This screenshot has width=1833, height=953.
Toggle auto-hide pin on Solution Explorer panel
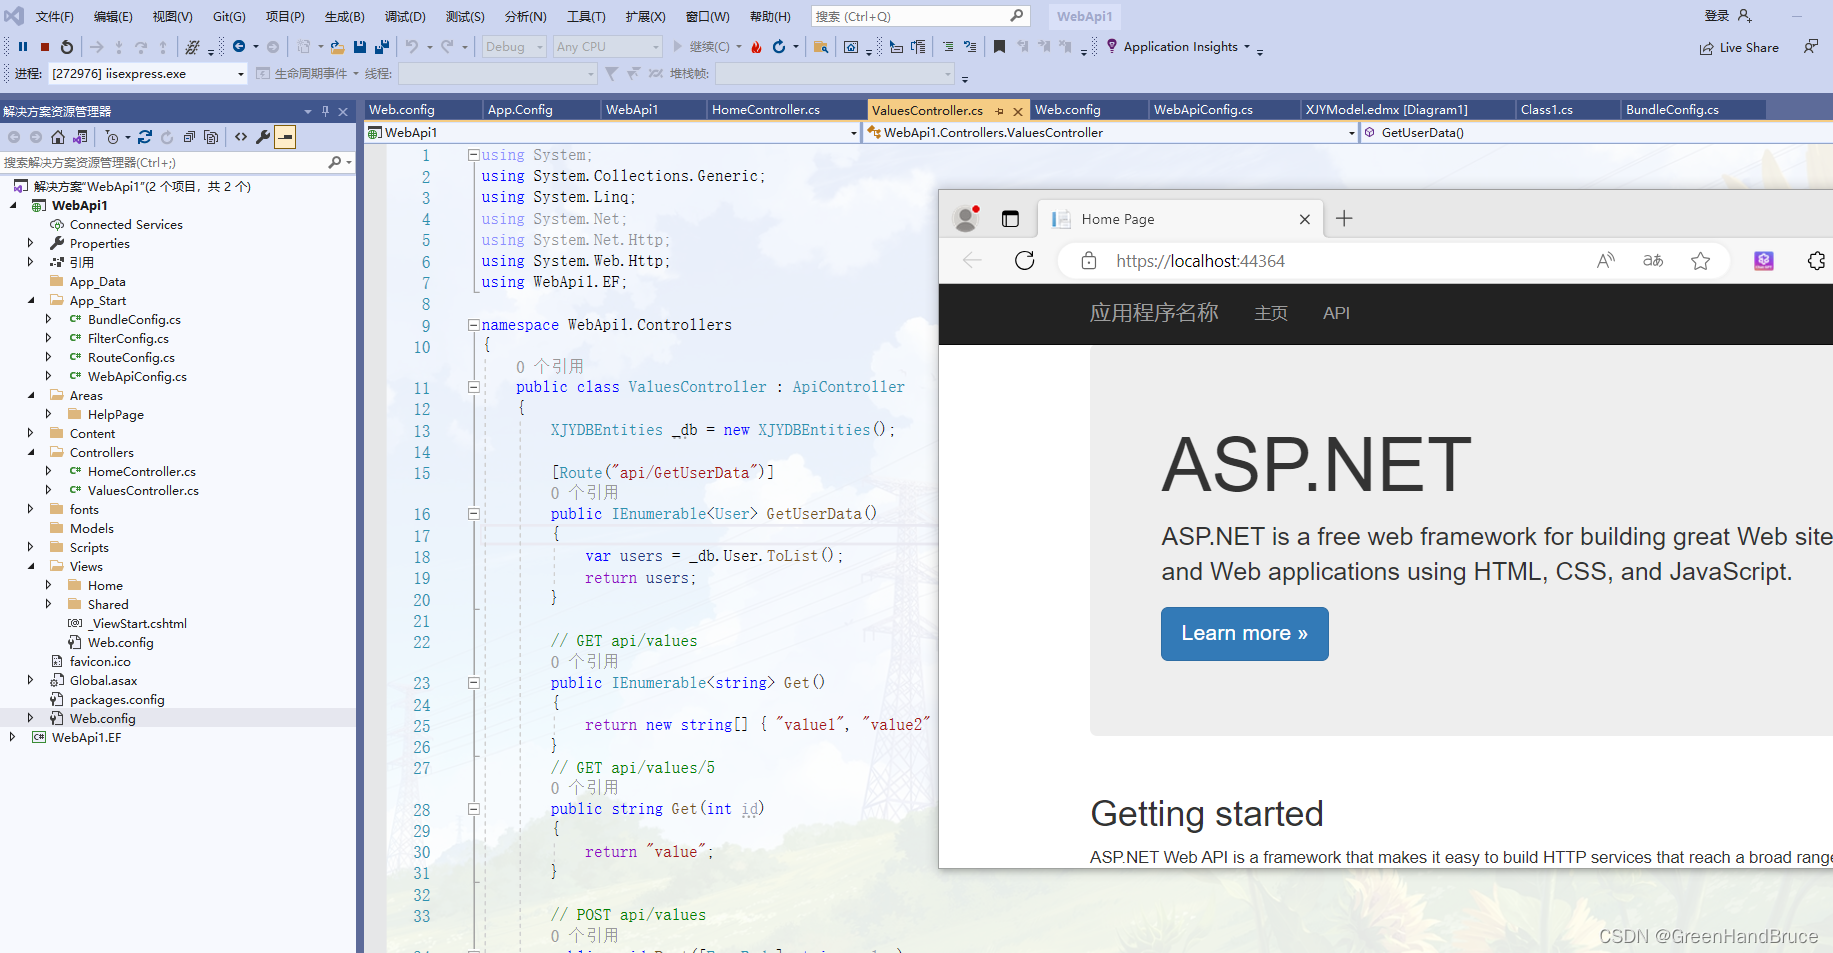[x=325, y=111]
